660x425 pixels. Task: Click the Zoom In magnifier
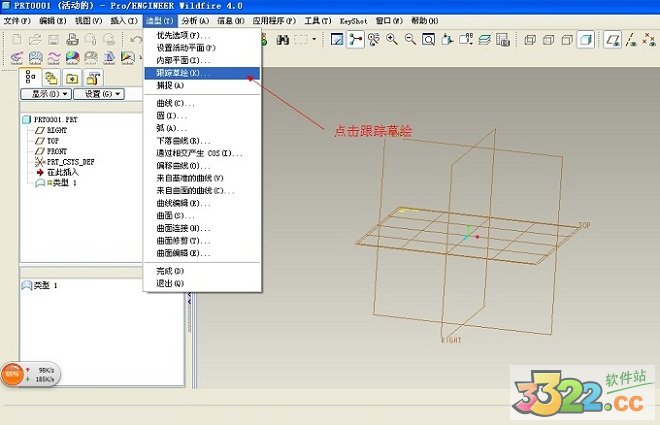coord(392,40)
